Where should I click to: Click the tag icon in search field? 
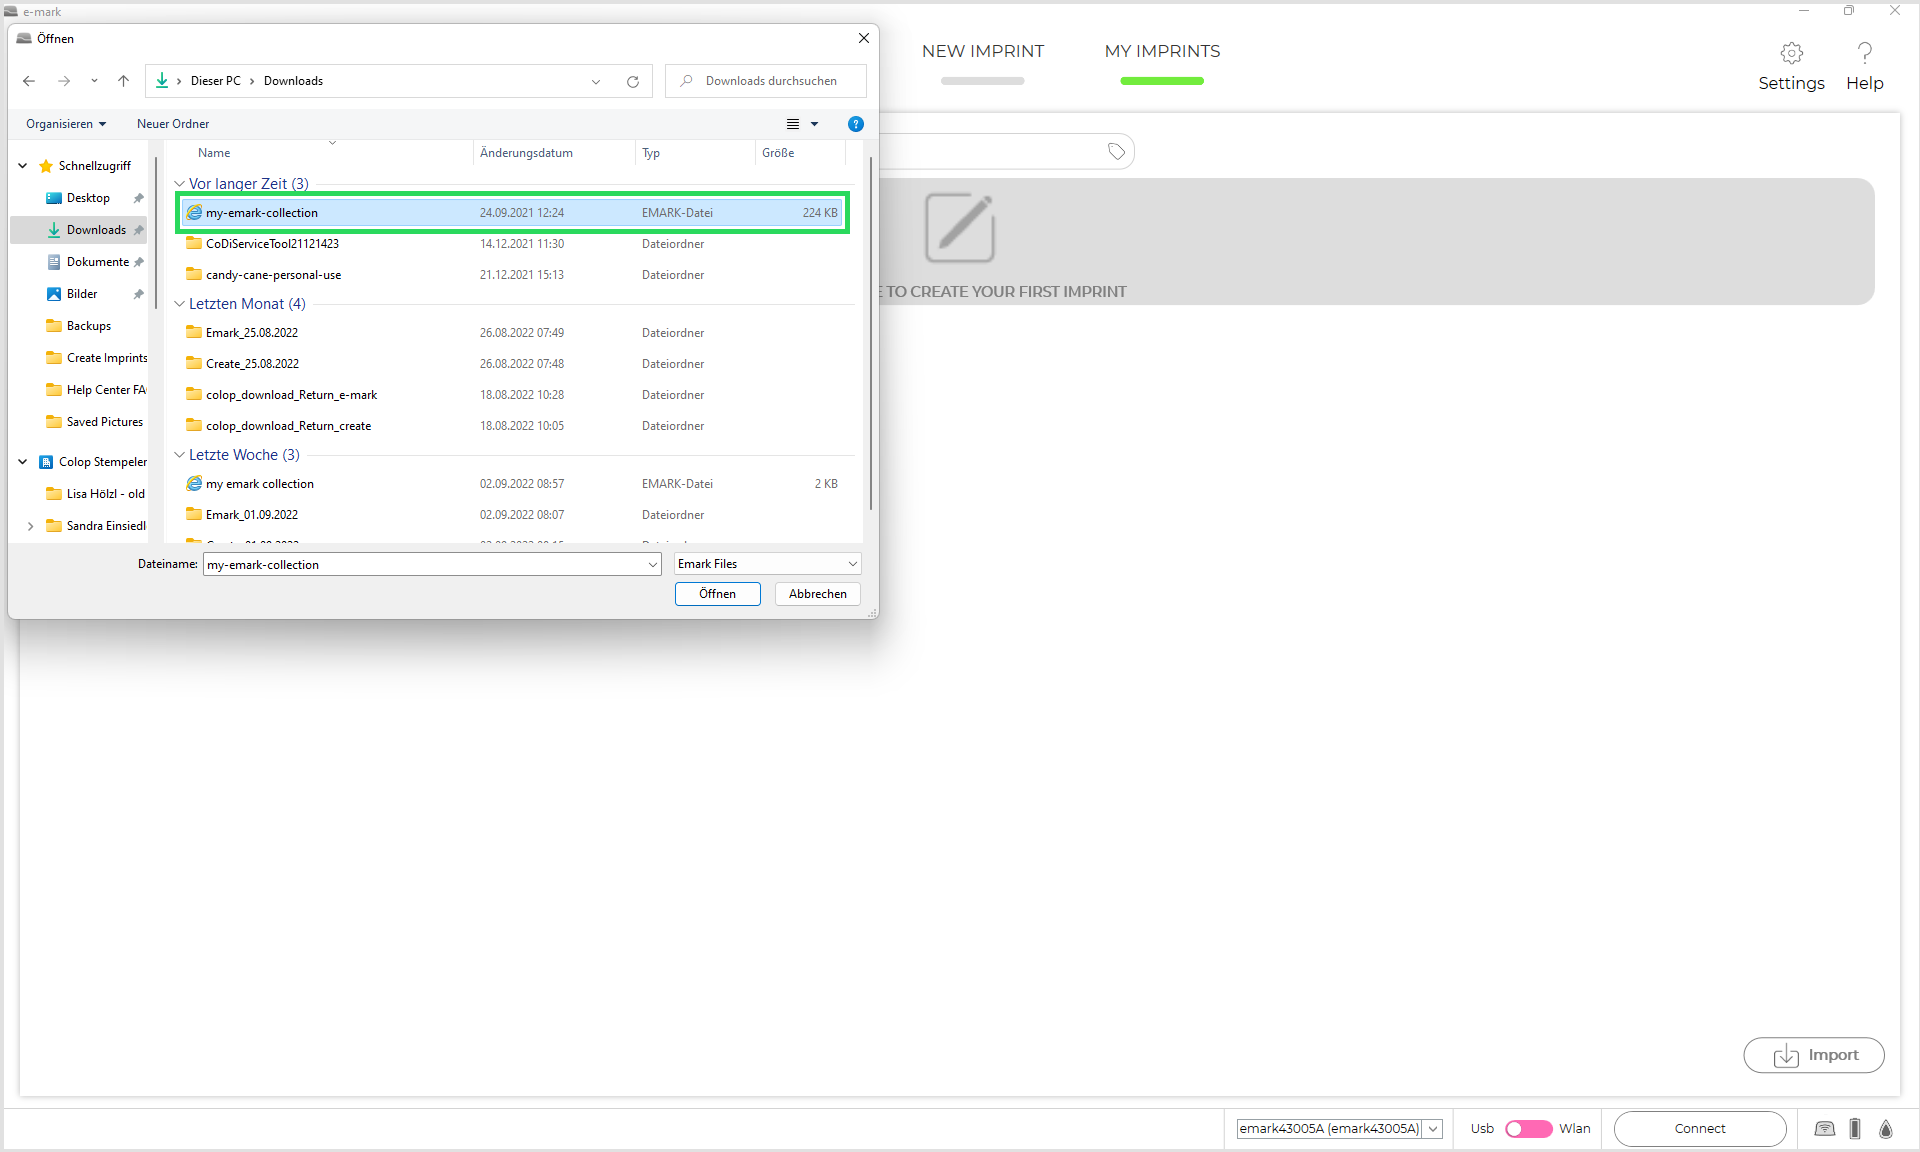[x=1116, y=152]
